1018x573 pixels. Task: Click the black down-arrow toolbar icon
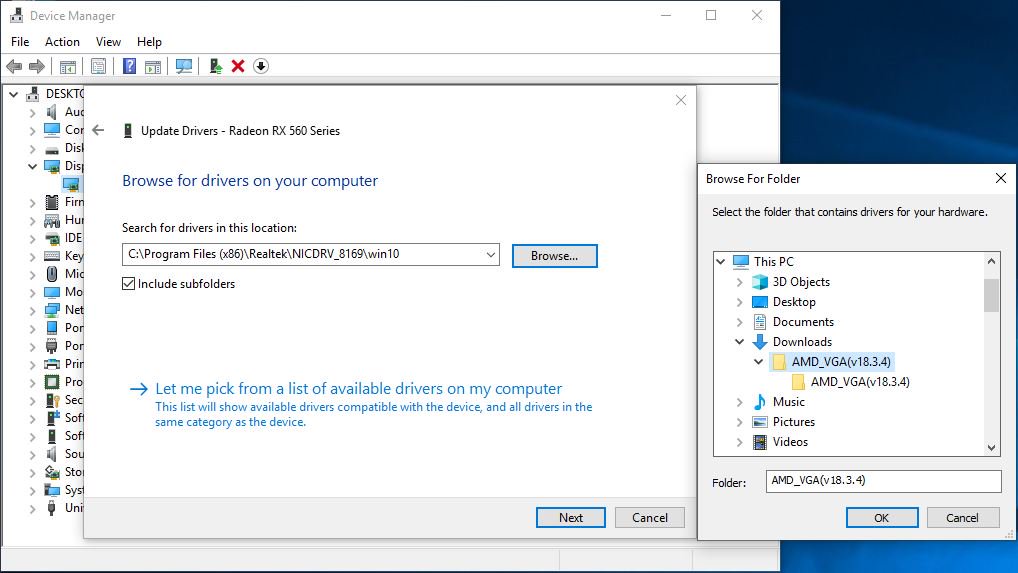[x=261, y=66]
